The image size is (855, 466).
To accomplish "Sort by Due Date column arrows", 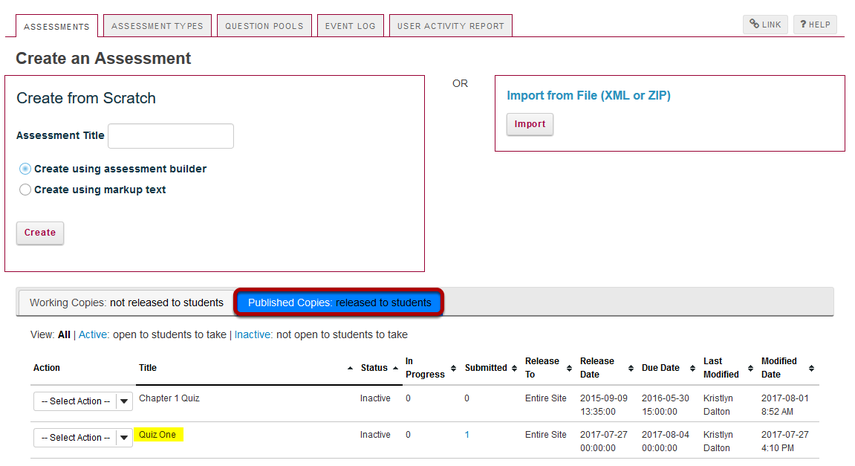I will [693, 368].
